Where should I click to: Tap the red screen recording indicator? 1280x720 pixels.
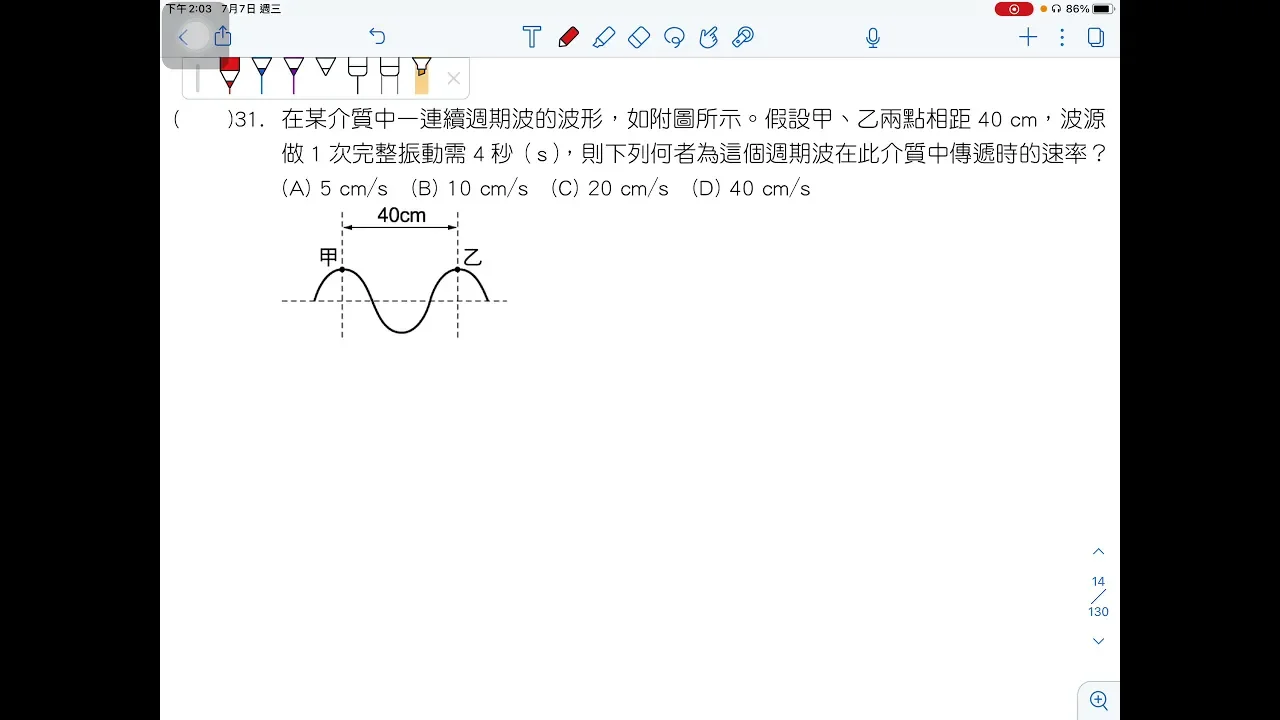(x=1014, y=9)
